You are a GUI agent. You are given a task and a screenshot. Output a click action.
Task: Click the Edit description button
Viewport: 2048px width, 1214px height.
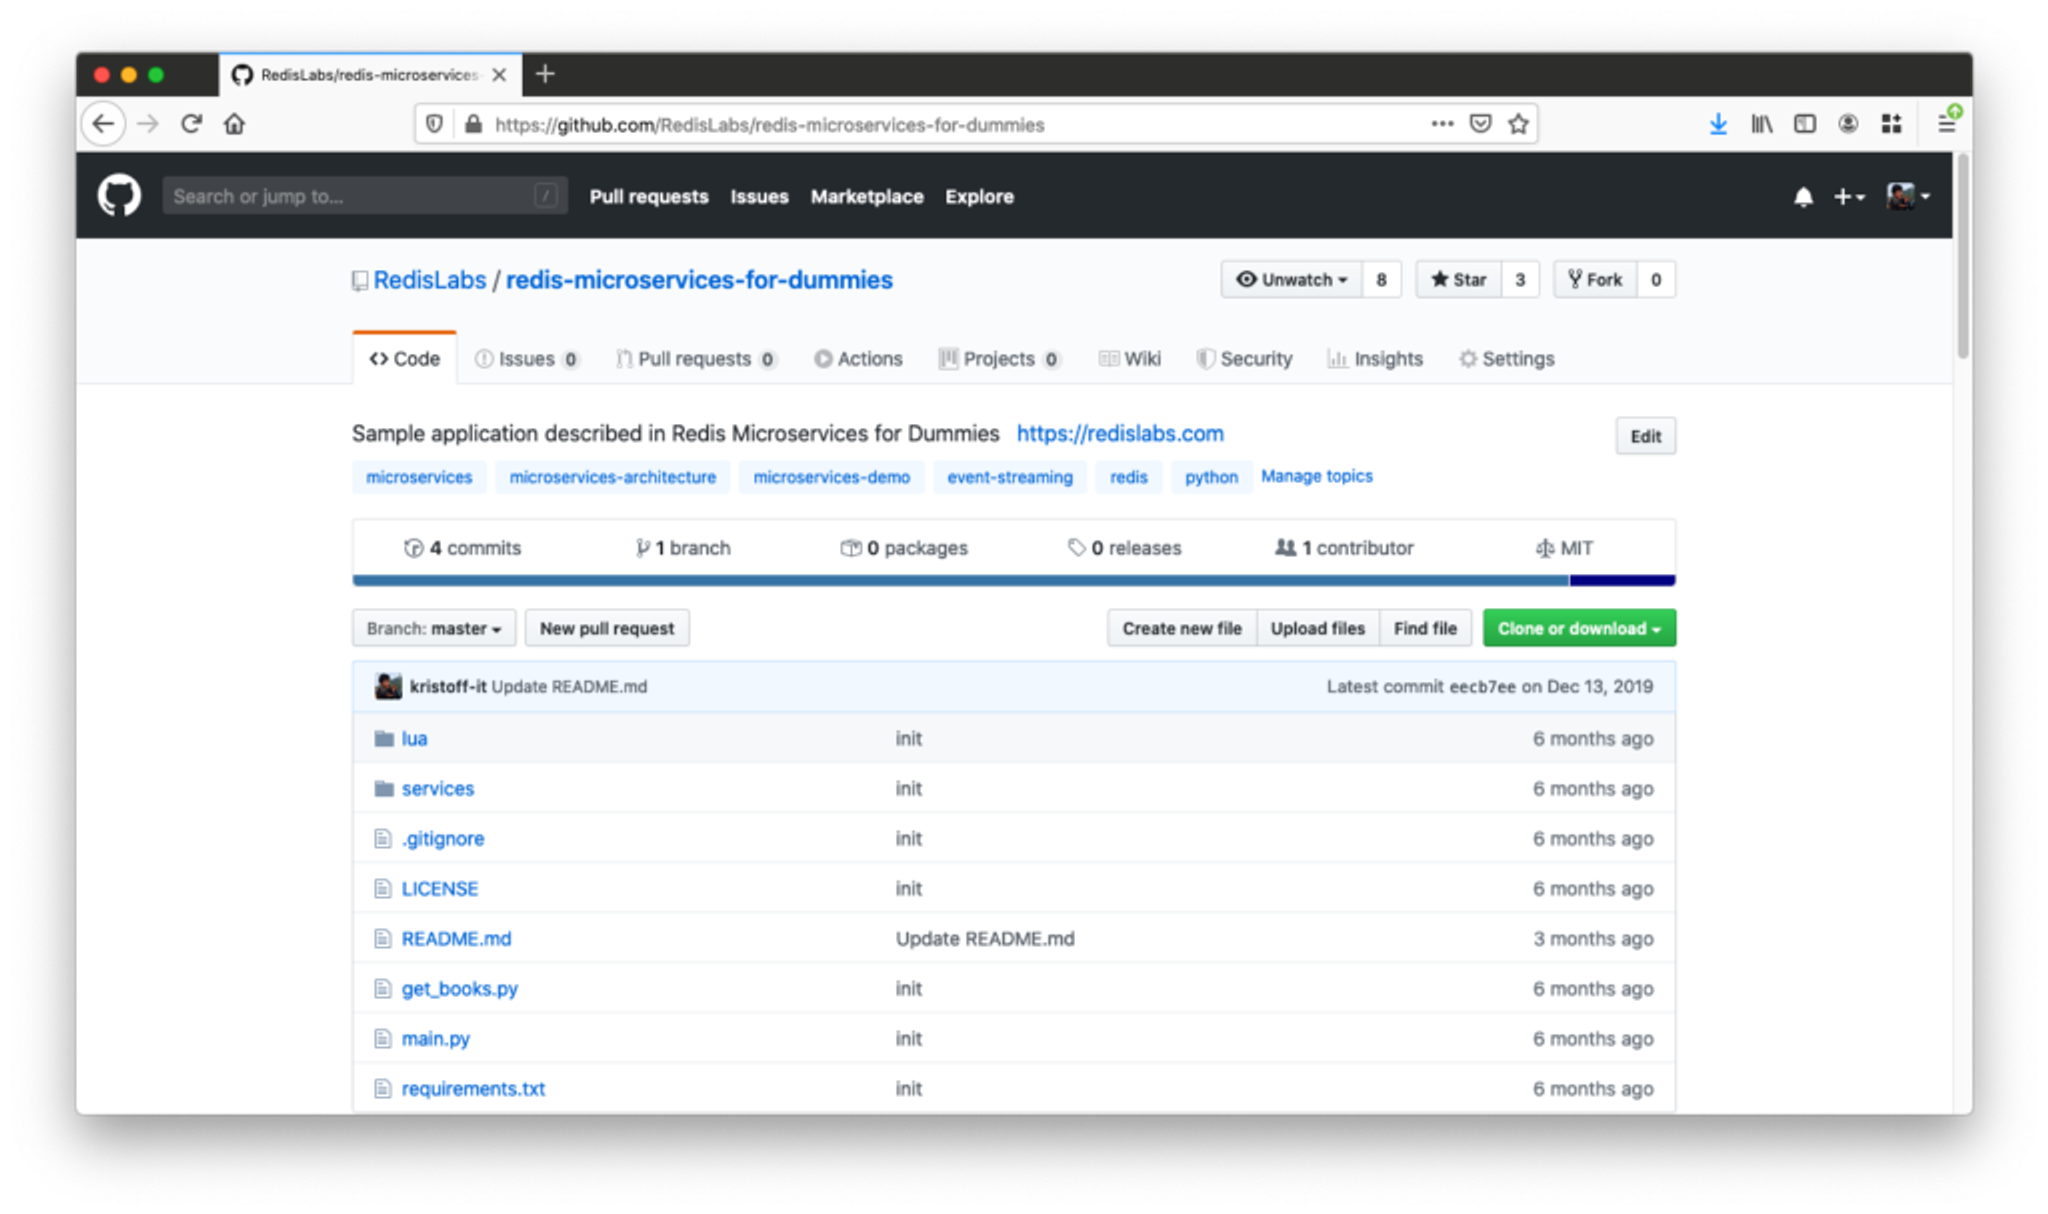coord(1644,436)
